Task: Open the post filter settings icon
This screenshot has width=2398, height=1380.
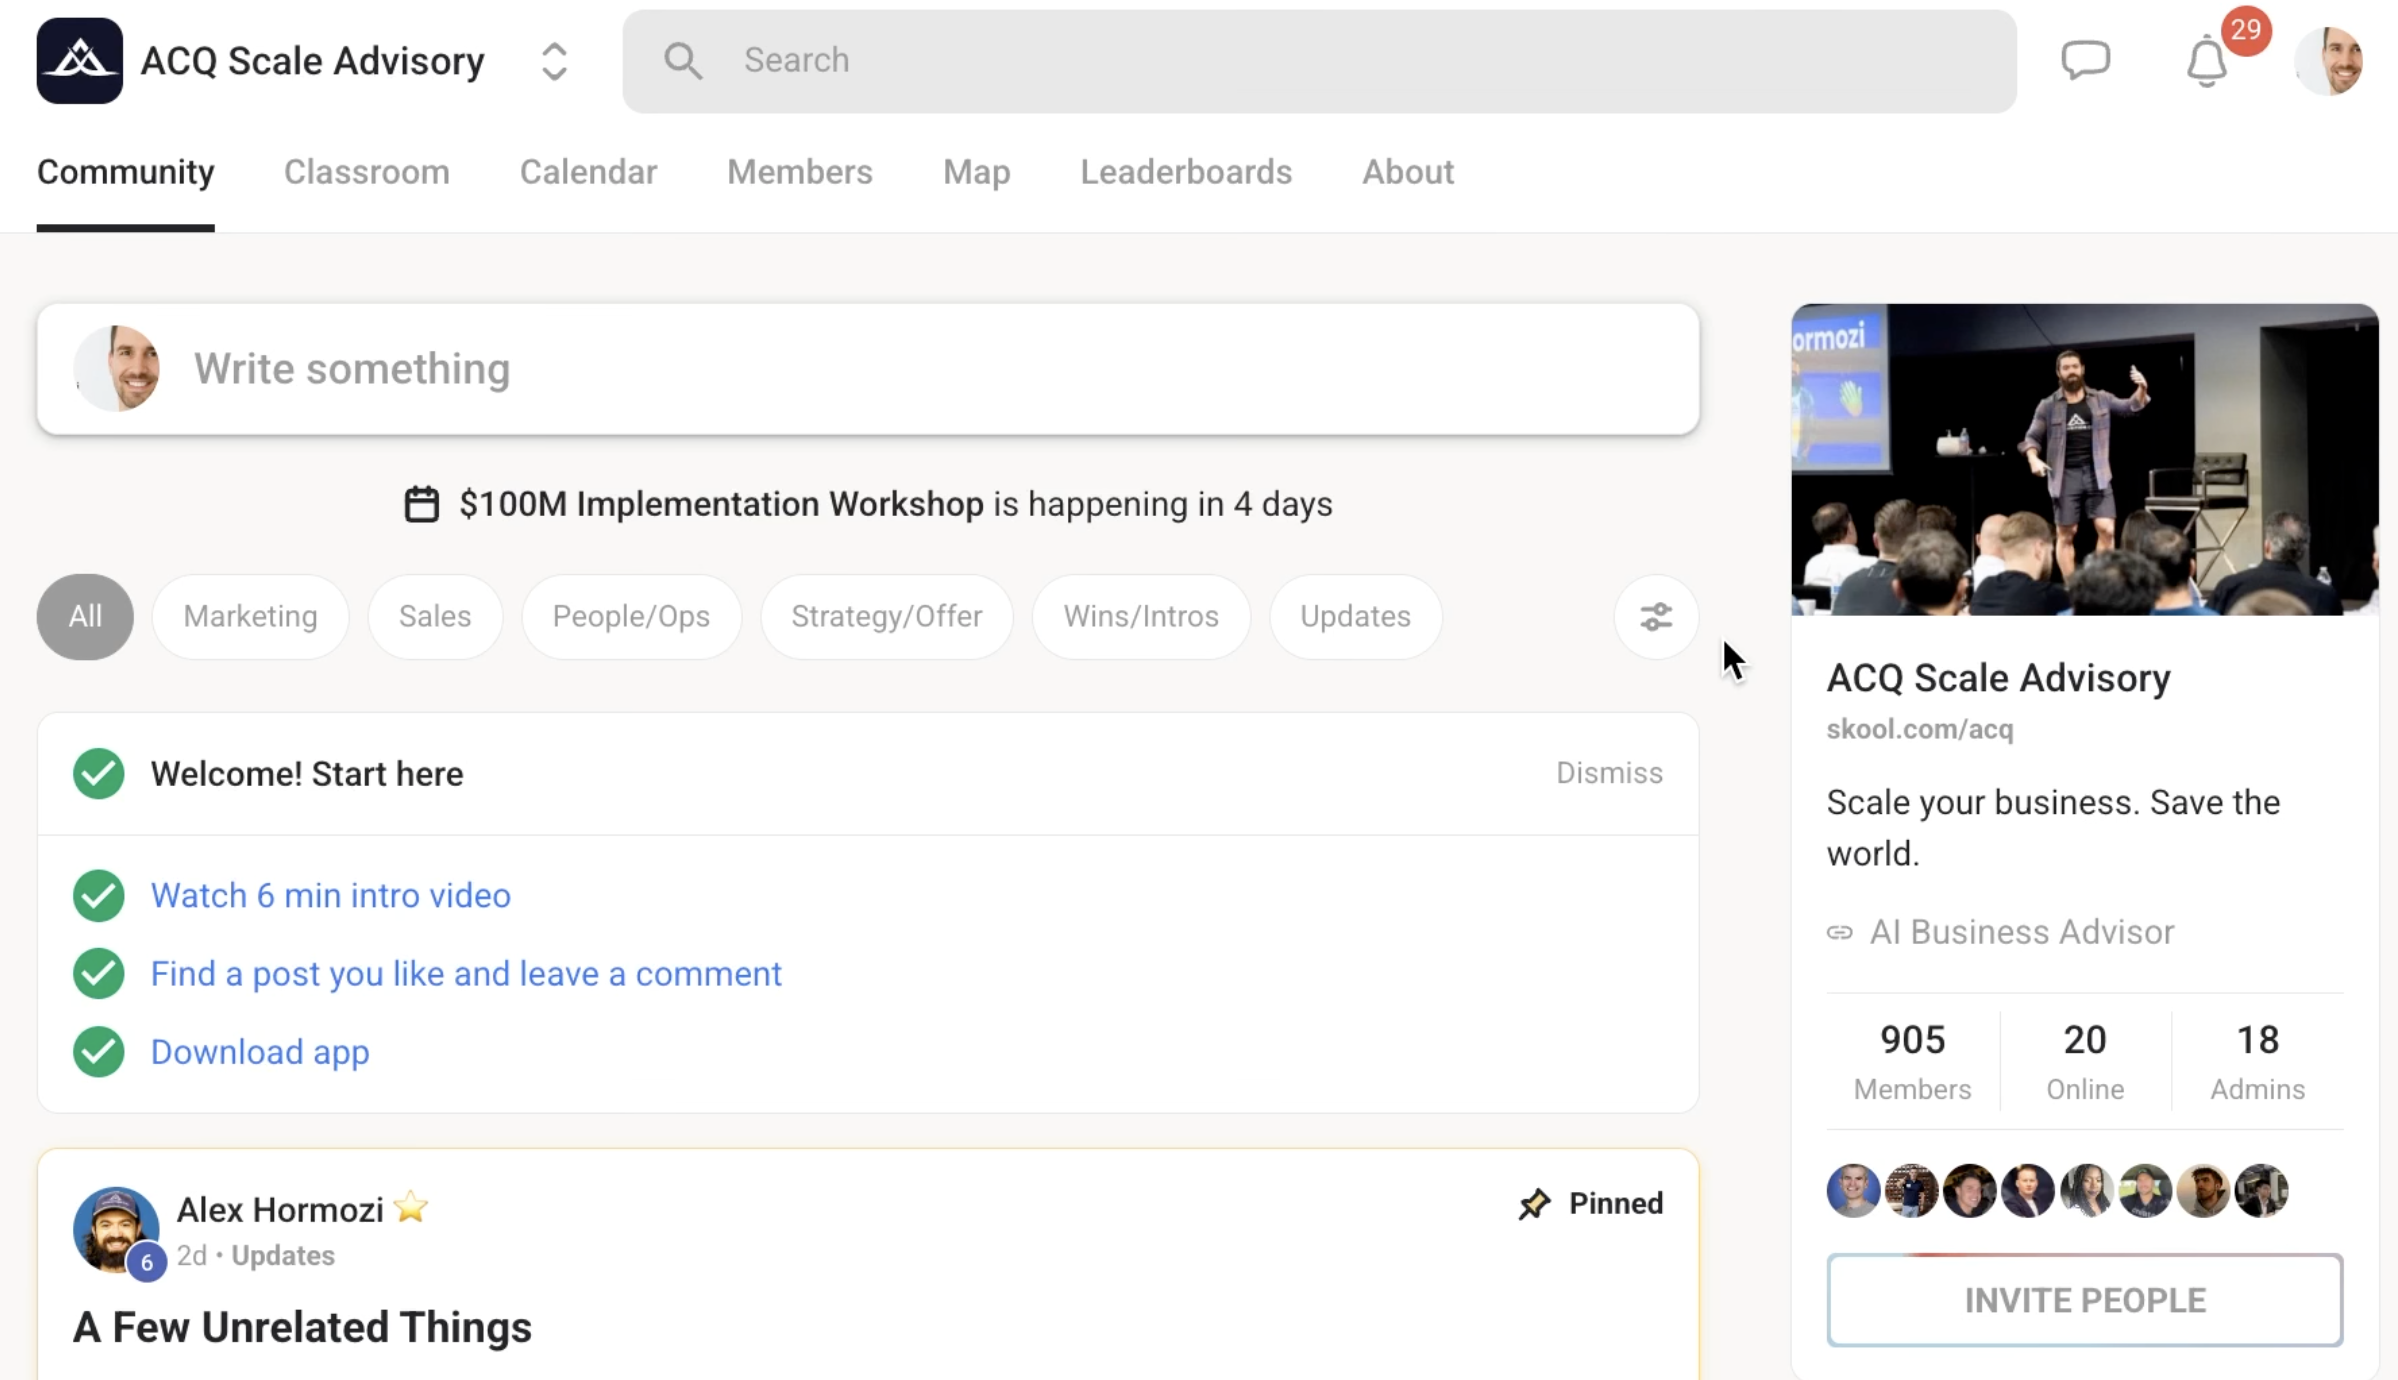Action: click(x=1656, y=617)
